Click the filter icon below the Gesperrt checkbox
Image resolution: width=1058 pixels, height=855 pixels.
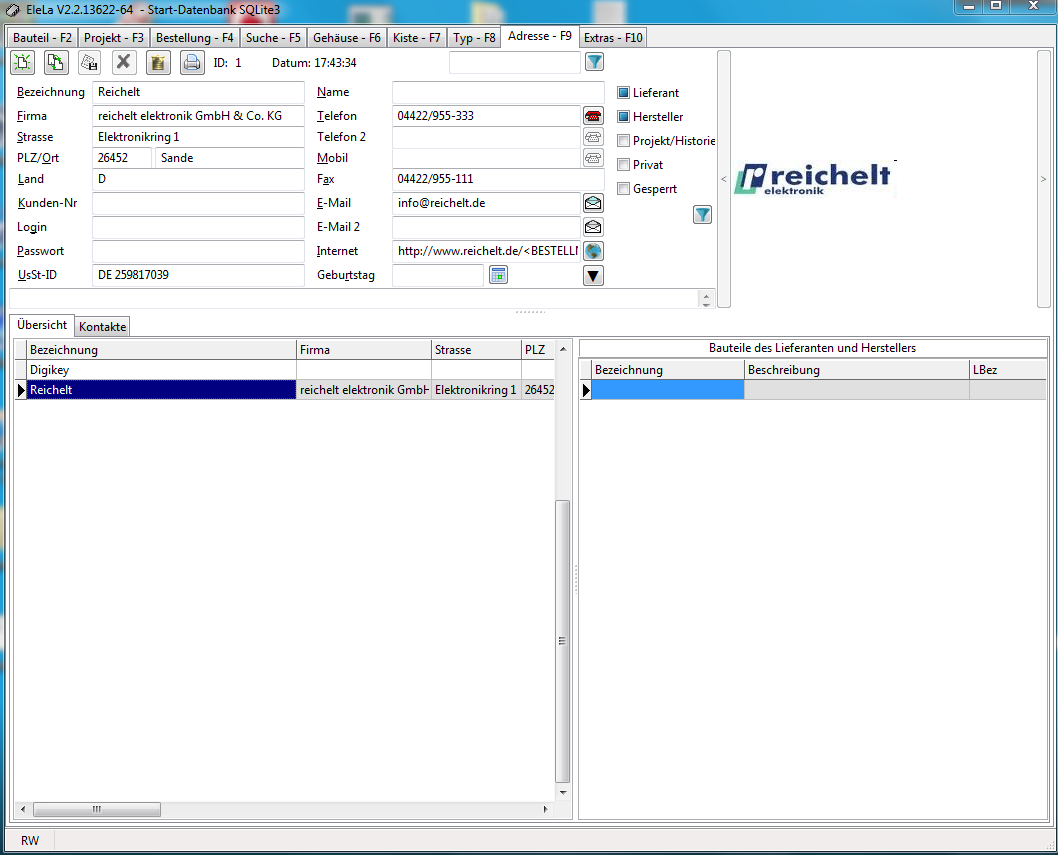point(702,215)
